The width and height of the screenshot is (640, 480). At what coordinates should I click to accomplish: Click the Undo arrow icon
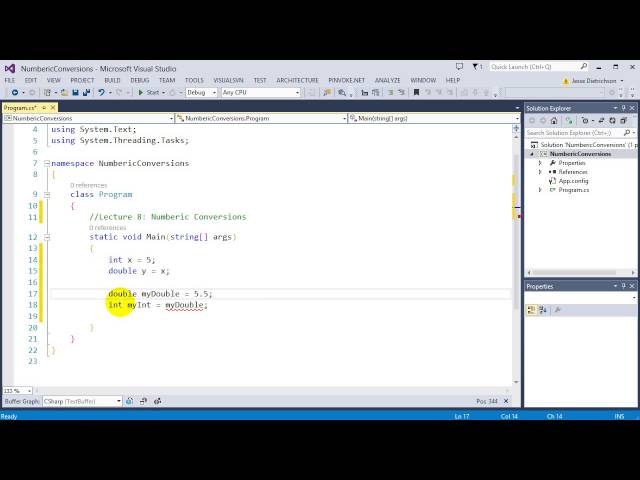(x=101, y=93)
